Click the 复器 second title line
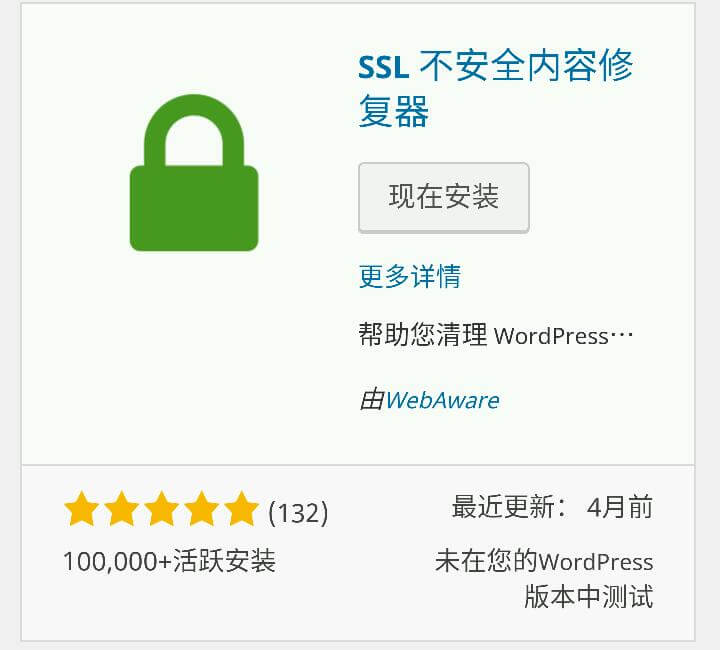 (x=394, y=111)
